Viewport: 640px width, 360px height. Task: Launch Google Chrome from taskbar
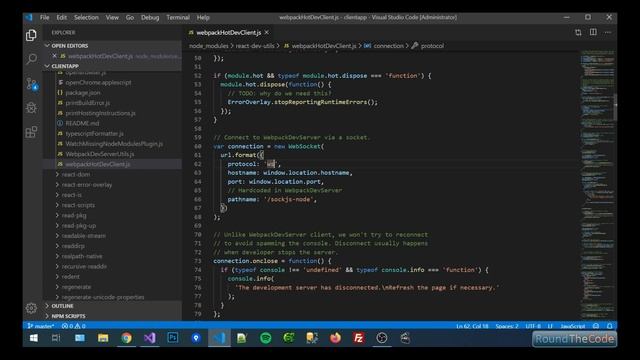pyautogui.click(x=126, y=338)
